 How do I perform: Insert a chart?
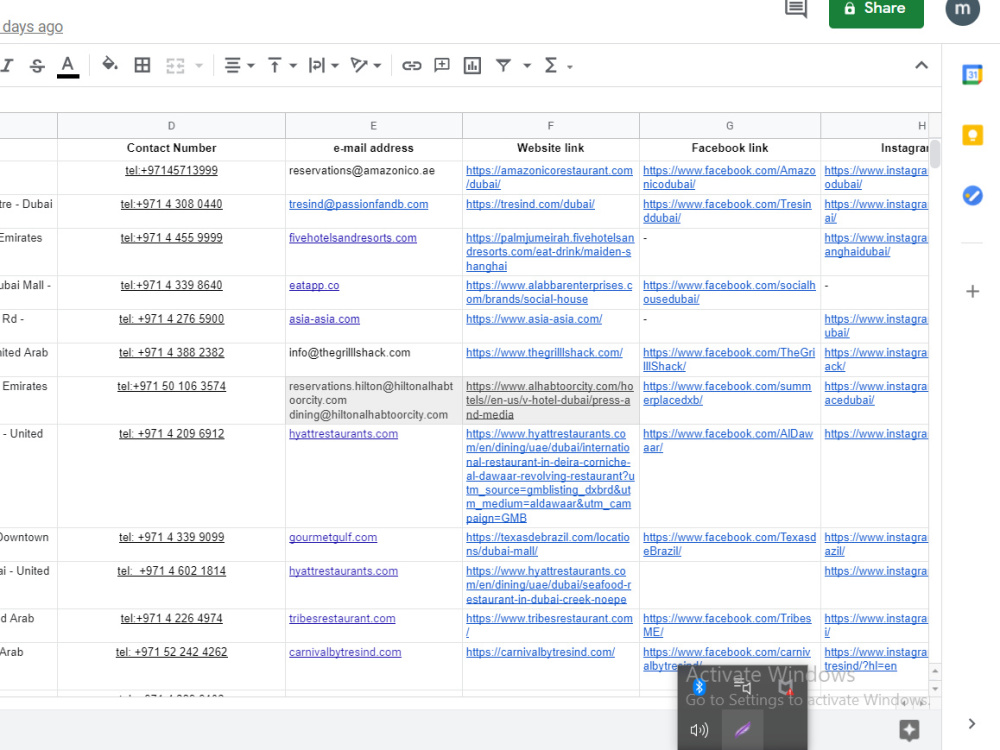(472, 65)
